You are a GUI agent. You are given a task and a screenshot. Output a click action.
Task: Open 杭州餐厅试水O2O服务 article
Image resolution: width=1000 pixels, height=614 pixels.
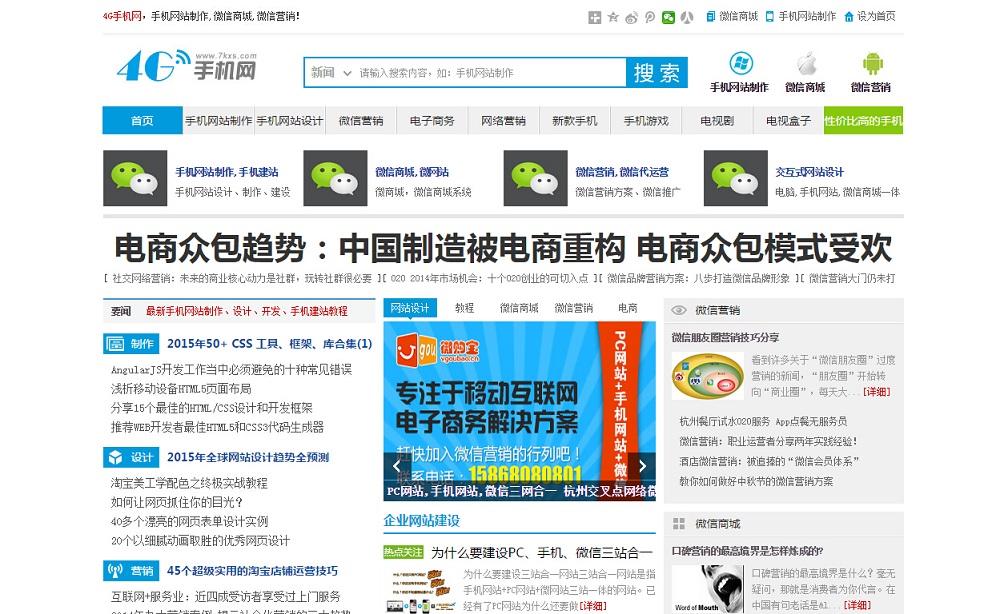pyautogui.click(x=763, y=421)
